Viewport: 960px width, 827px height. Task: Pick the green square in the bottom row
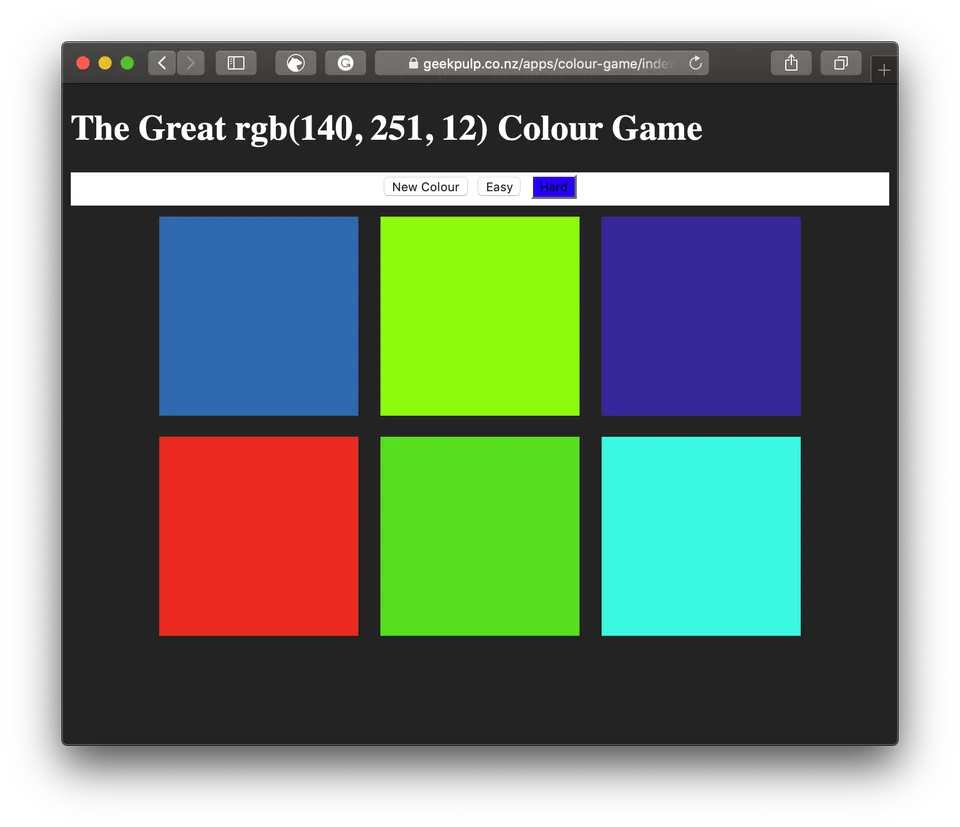[x=479, y=536]
